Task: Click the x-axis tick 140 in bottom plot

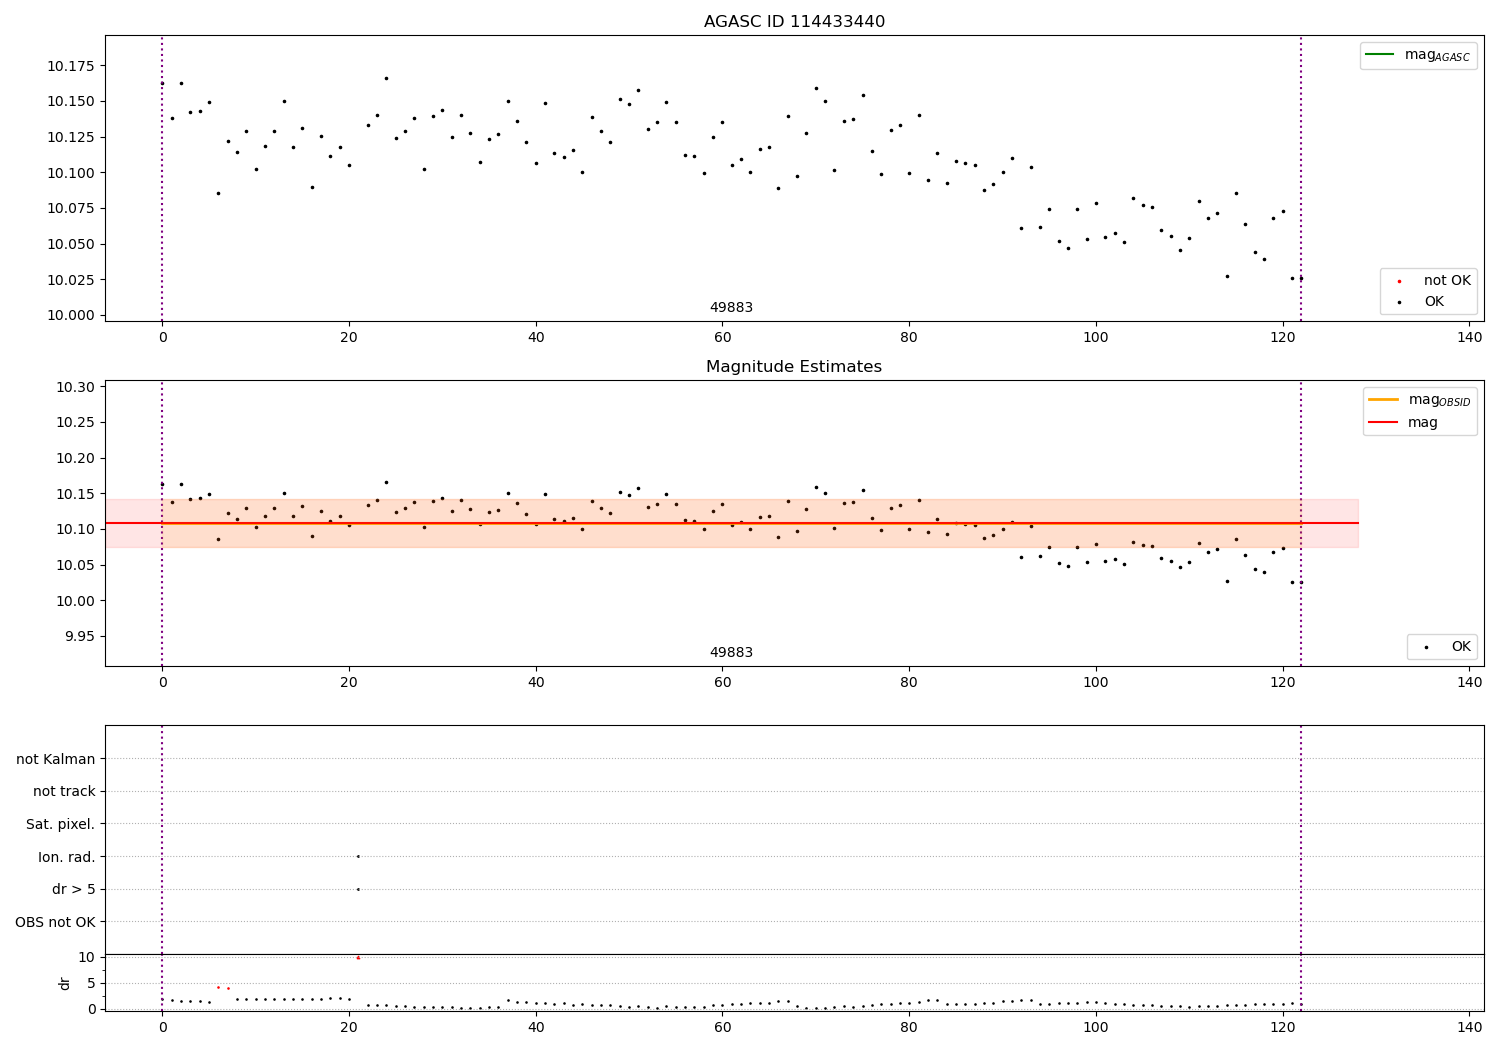Action: tap(1470, 1027)
